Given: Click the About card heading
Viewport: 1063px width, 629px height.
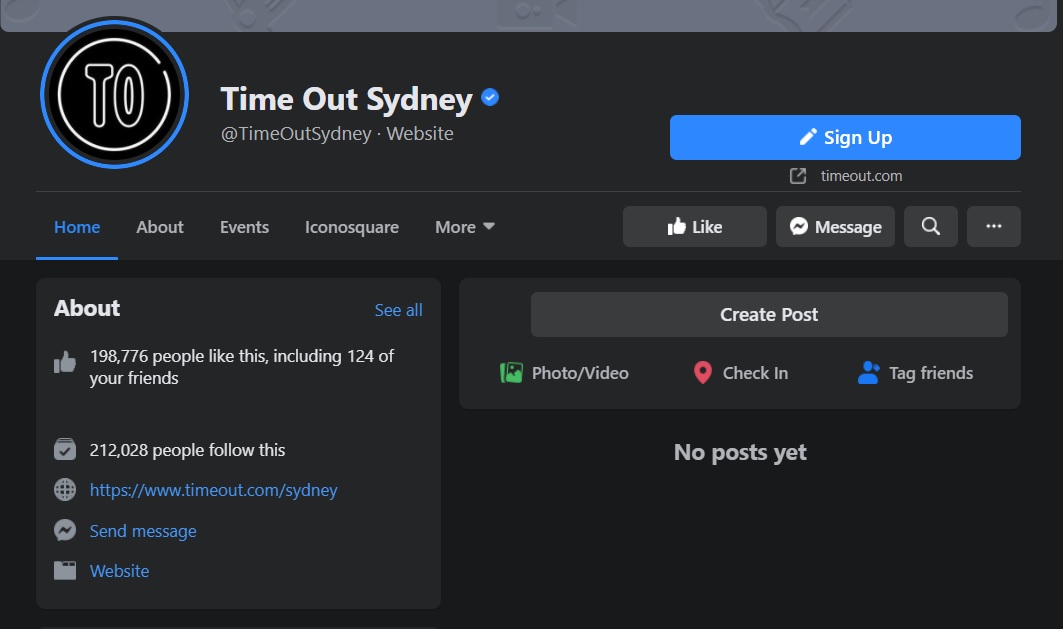Looking at the screenshot, I should click(x=87, y=308).
